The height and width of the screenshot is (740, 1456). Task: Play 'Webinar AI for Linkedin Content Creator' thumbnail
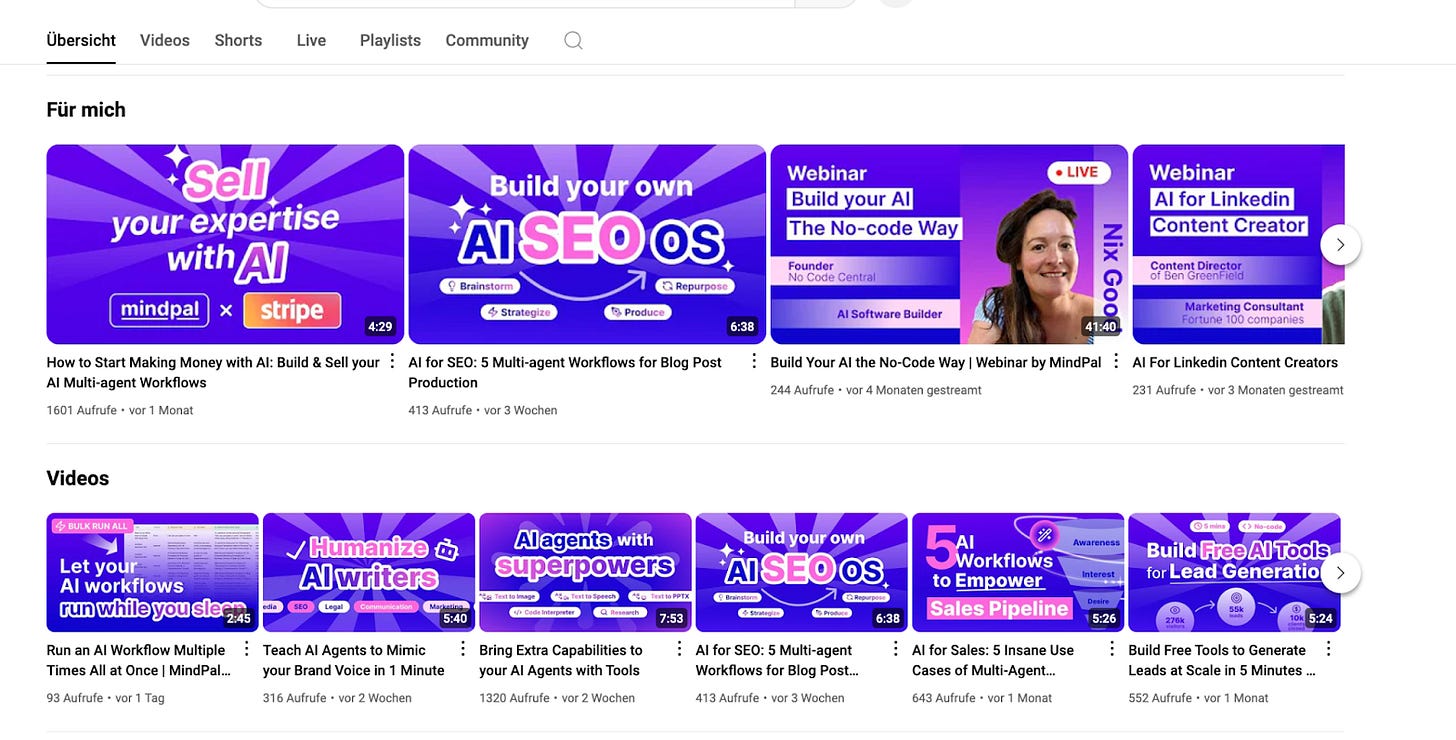1238,244
